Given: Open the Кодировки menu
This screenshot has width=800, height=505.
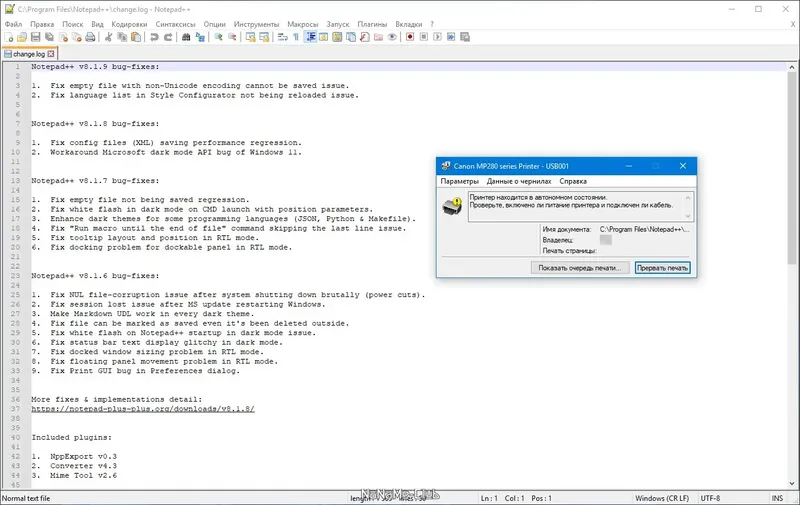Looking at the screenshot, I should 129,24.
